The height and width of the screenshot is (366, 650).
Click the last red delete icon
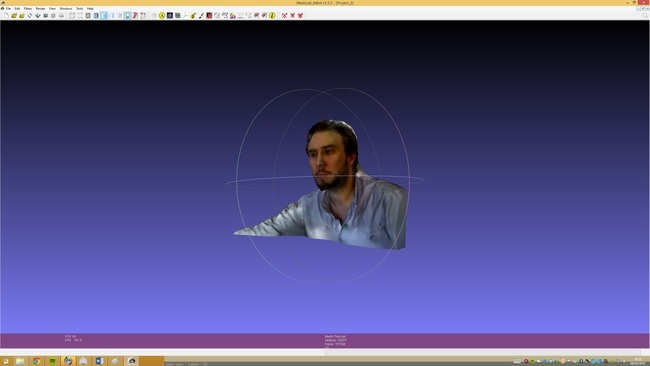point(300,15)
